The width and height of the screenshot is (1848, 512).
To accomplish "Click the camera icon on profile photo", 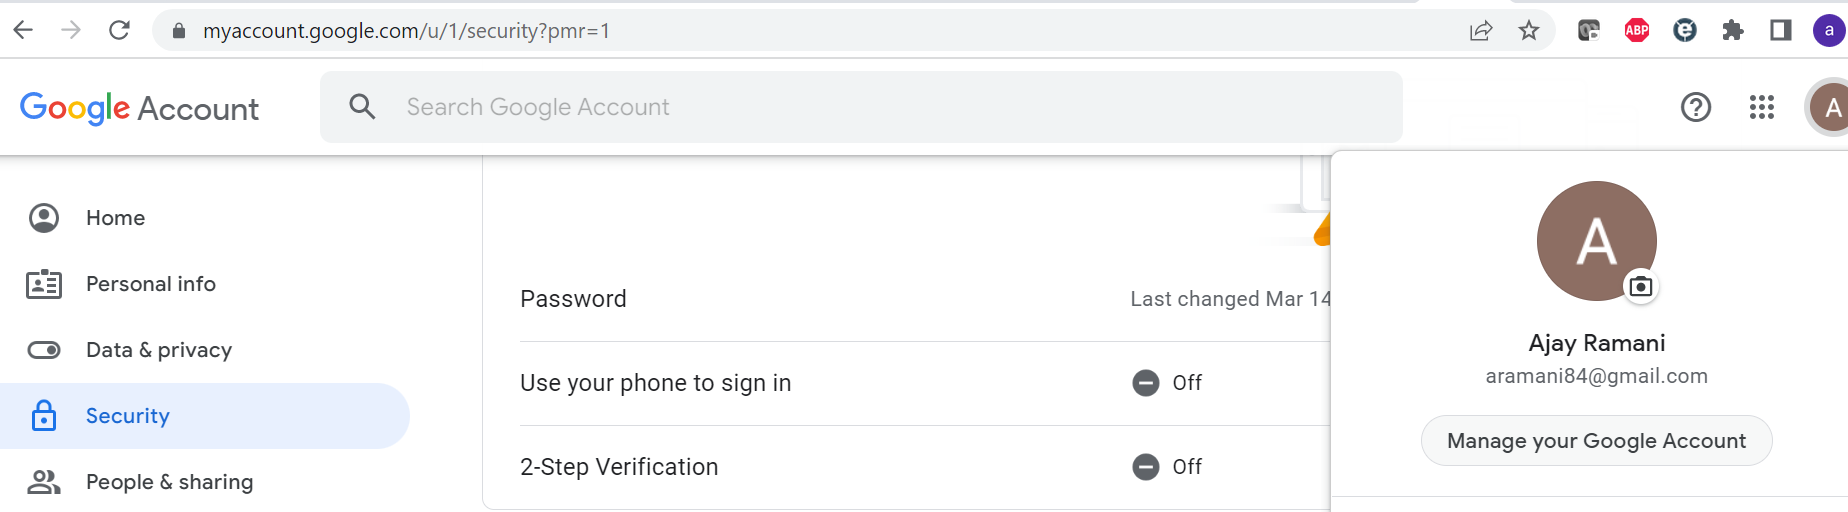I will click(x=1641, y=287).
